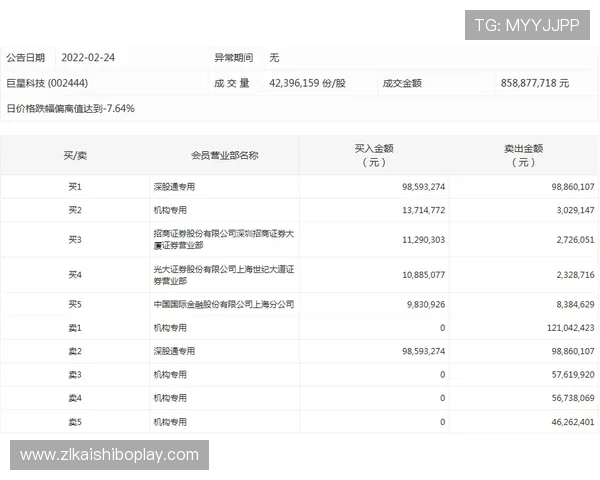This screenshot has width=600, height=480.
Task: Click the 会员营业部名称 column header
Action: (x=225, y=155)
